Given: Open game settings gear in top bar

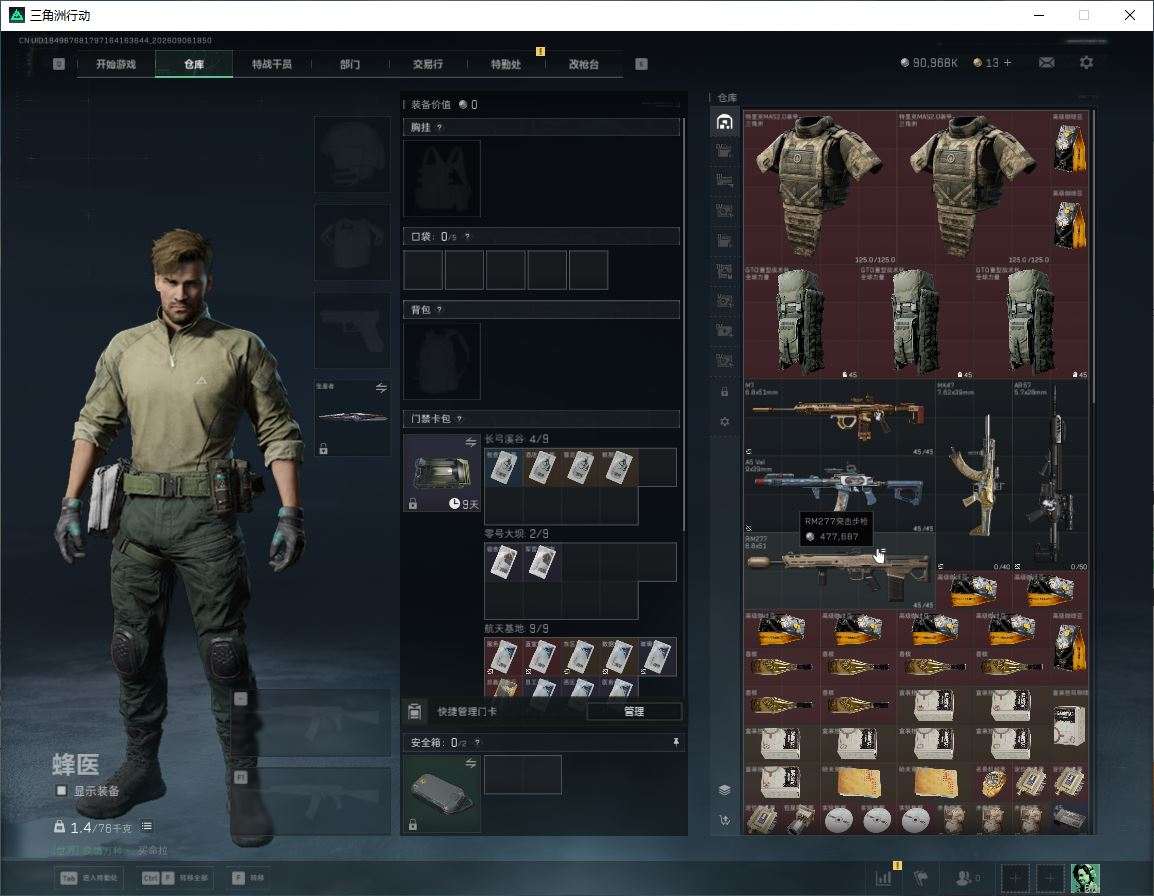Looking at the screenshot, I should point(1086,63).
